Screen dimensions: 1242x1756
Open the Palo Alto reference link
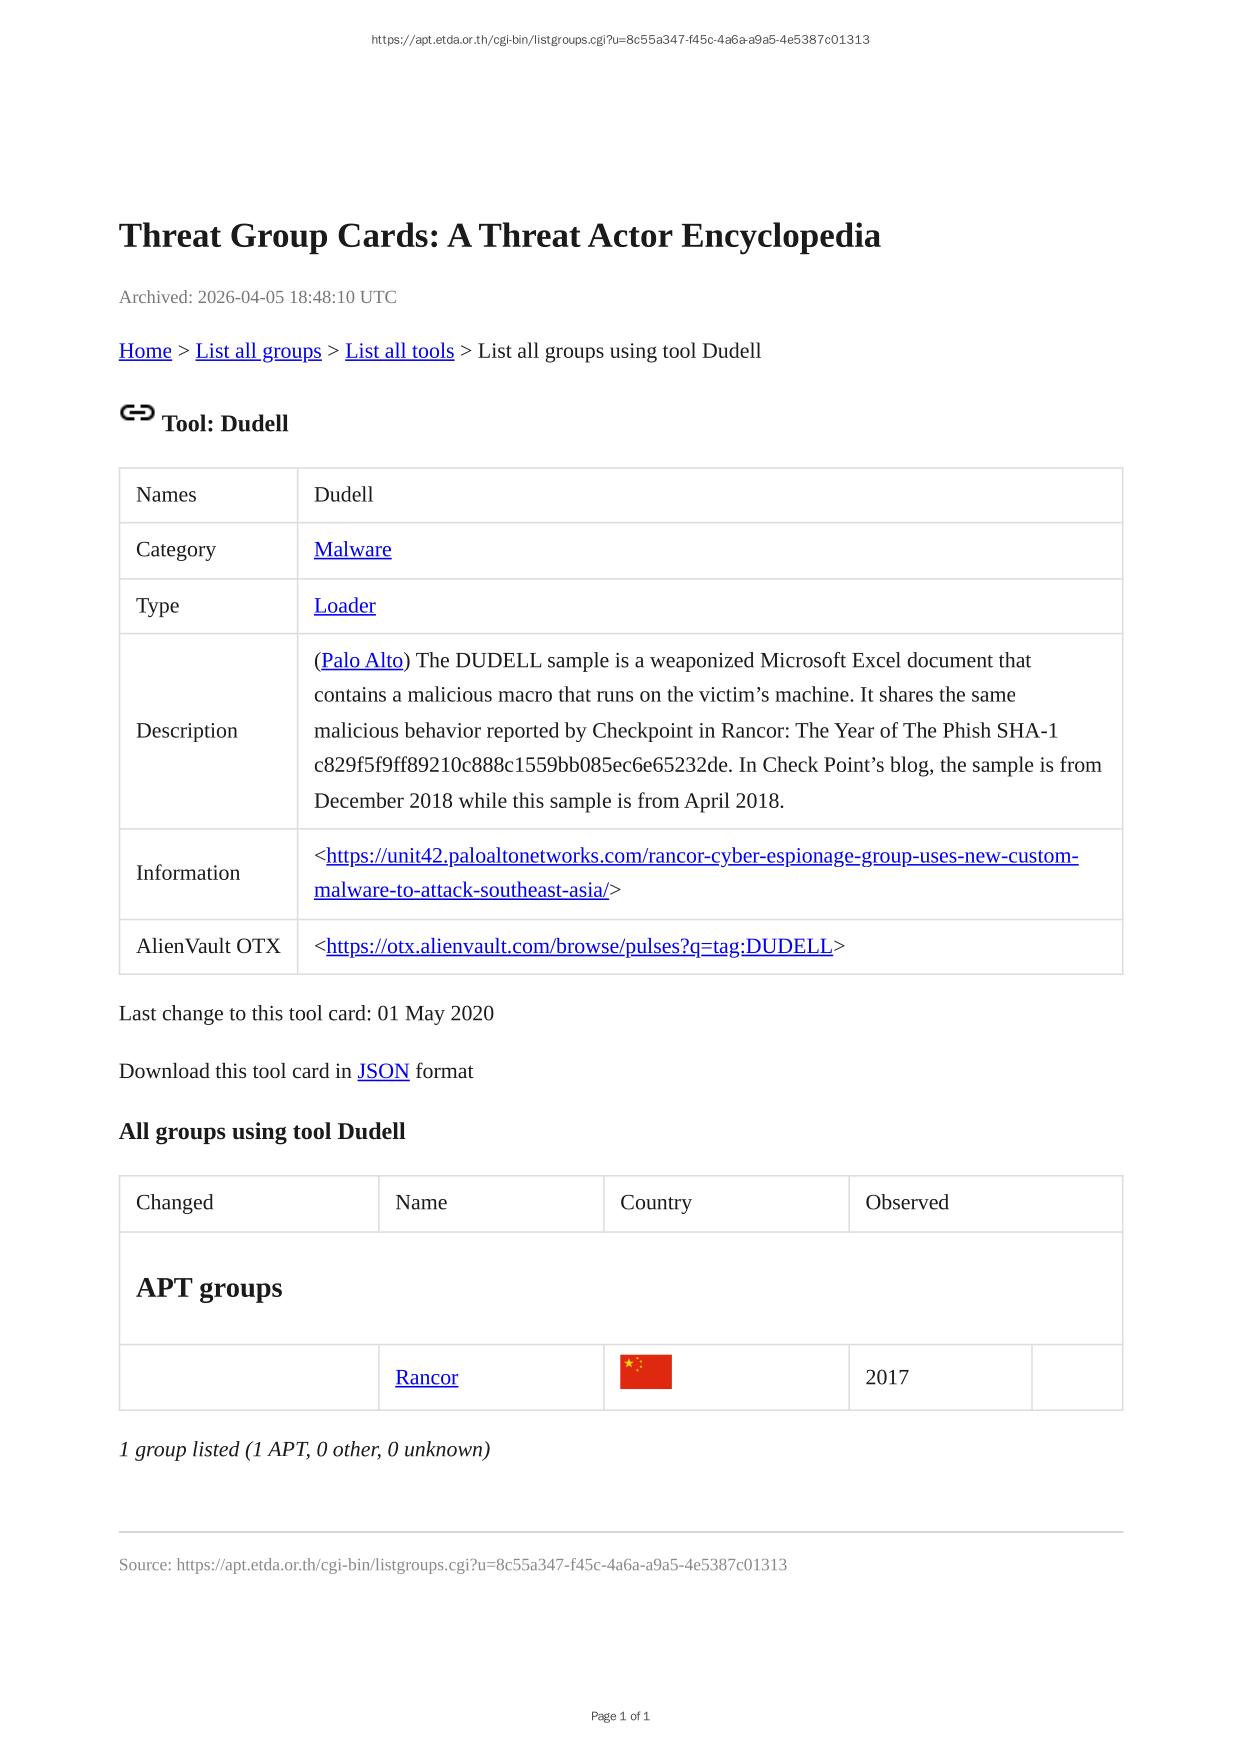[x=362, y=661]
